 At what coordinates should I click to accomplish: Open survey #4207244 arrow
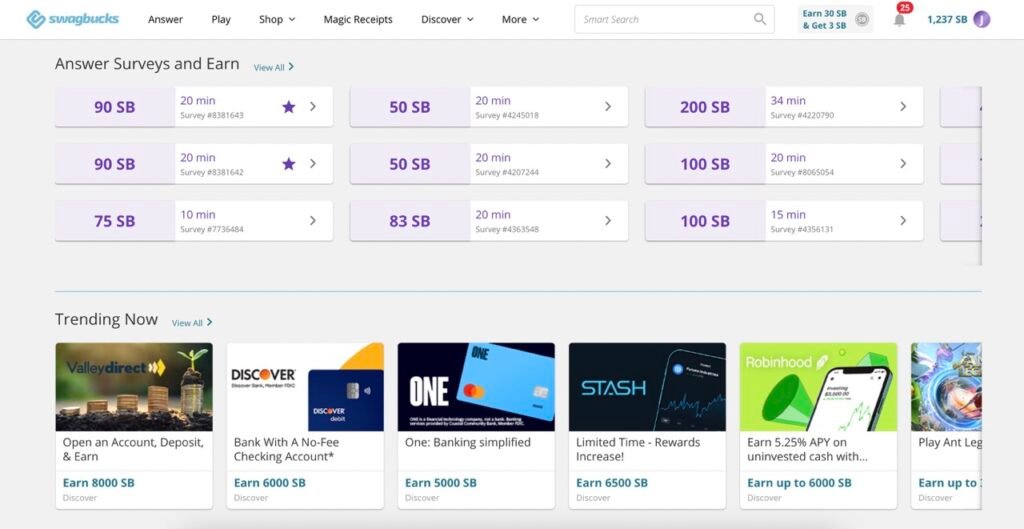608,163
